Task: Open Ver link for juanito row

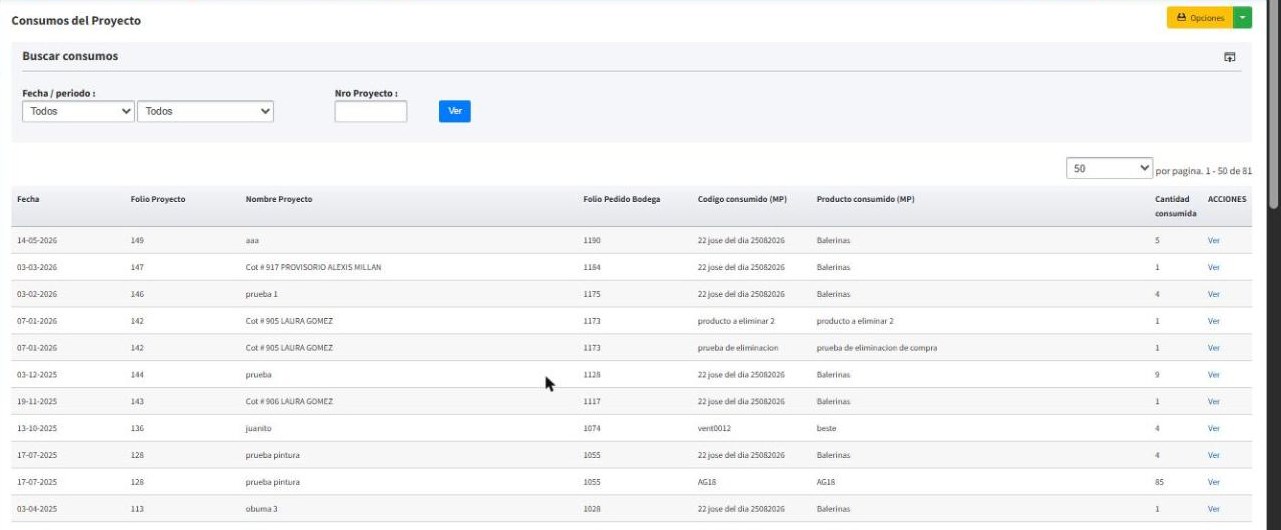Action: click(x=1214, y=428)
